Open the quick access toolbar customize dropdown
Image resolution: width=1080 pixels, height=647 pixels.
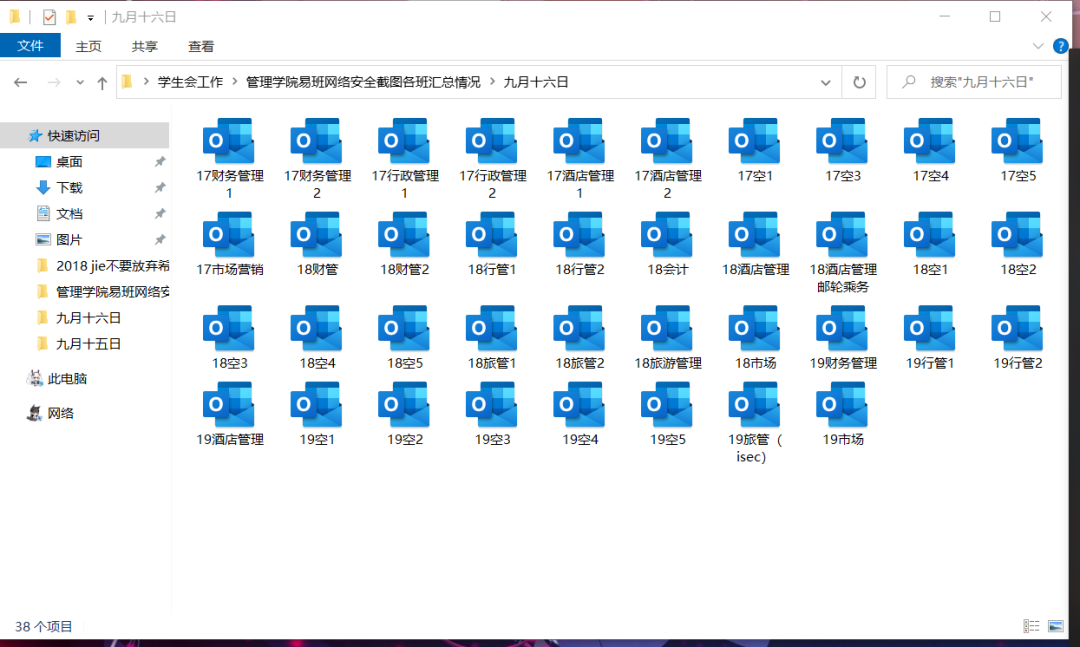pyautogui.click(x=90, y=18)
